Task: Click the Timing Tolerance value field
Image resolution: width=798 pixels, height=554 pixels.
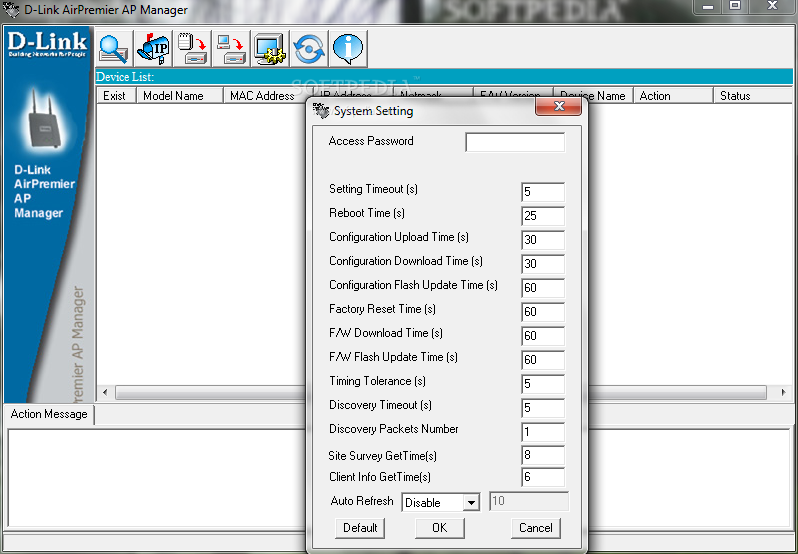Action: pyautogui.click(x=543, y=384)
